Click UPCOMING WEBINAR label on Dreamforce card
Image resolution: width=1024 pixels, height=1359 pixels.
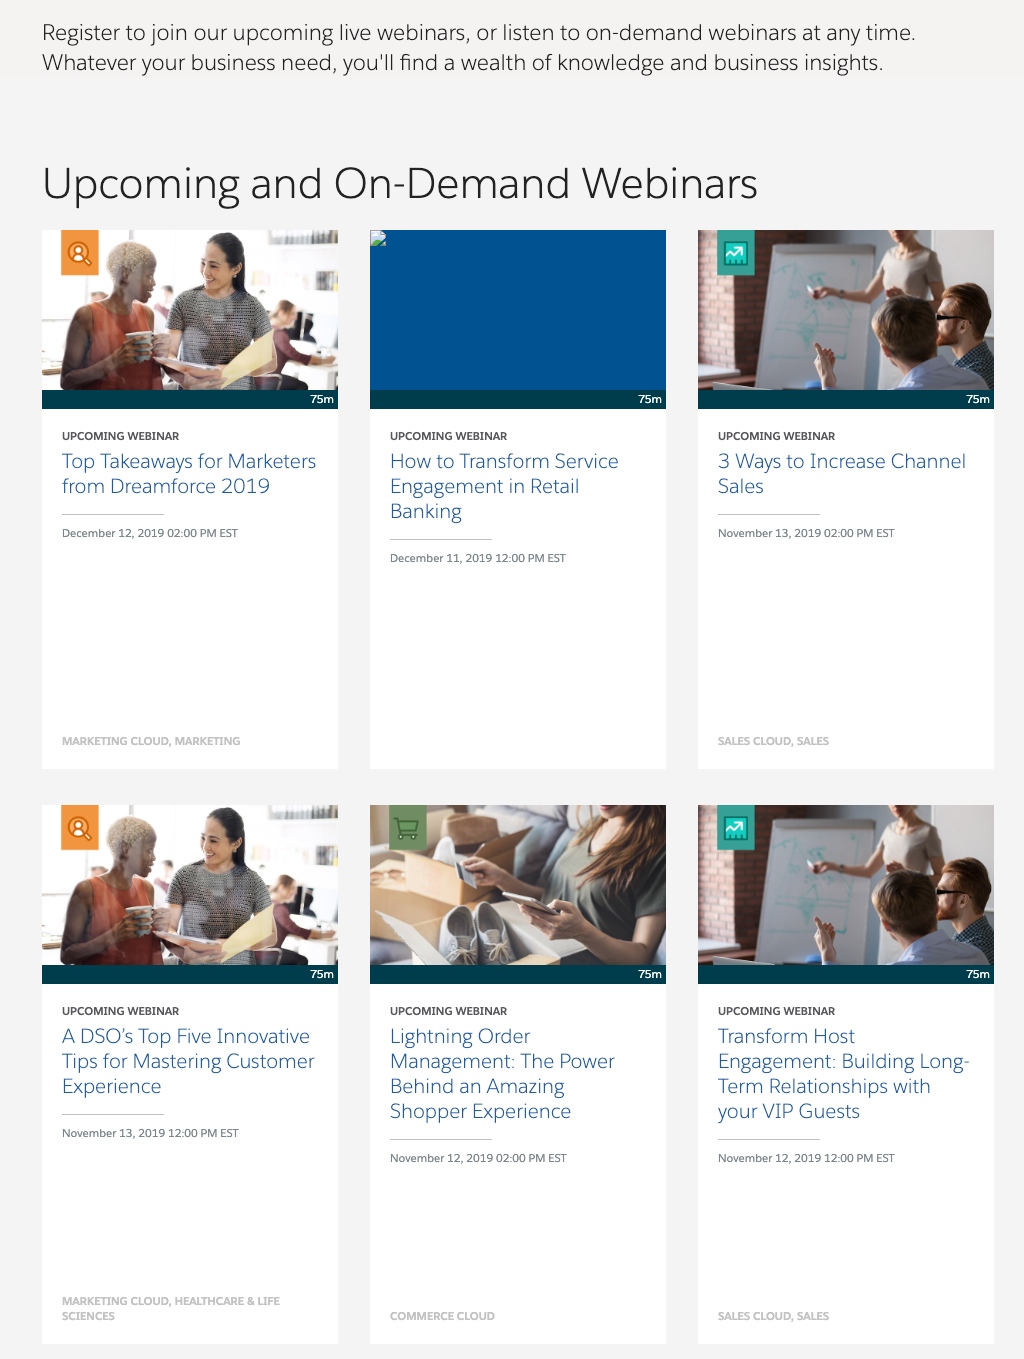click(x=121, y=436)
